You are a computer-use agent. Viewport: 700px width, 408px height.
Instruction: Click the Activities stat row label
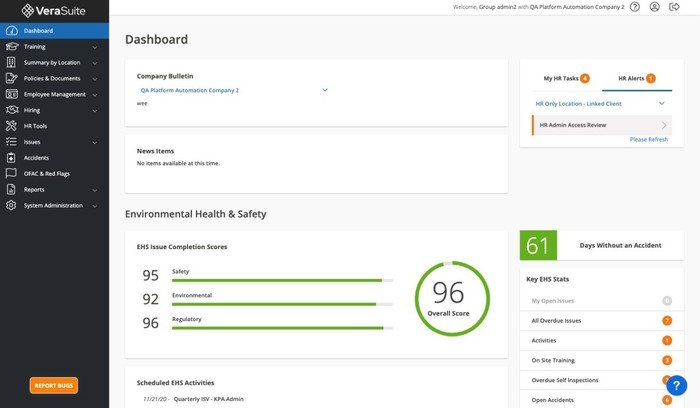click(x=544, y=341)
